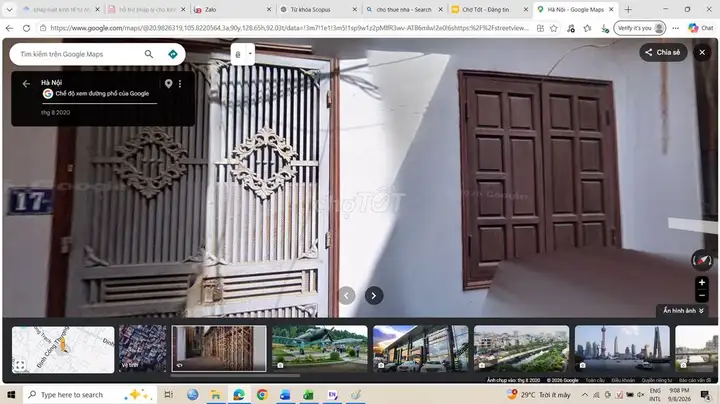Viewport: 720px width, 404px height.
Task: Open the browser Settings and more ellipsis menu
Action: click(675, 28)
